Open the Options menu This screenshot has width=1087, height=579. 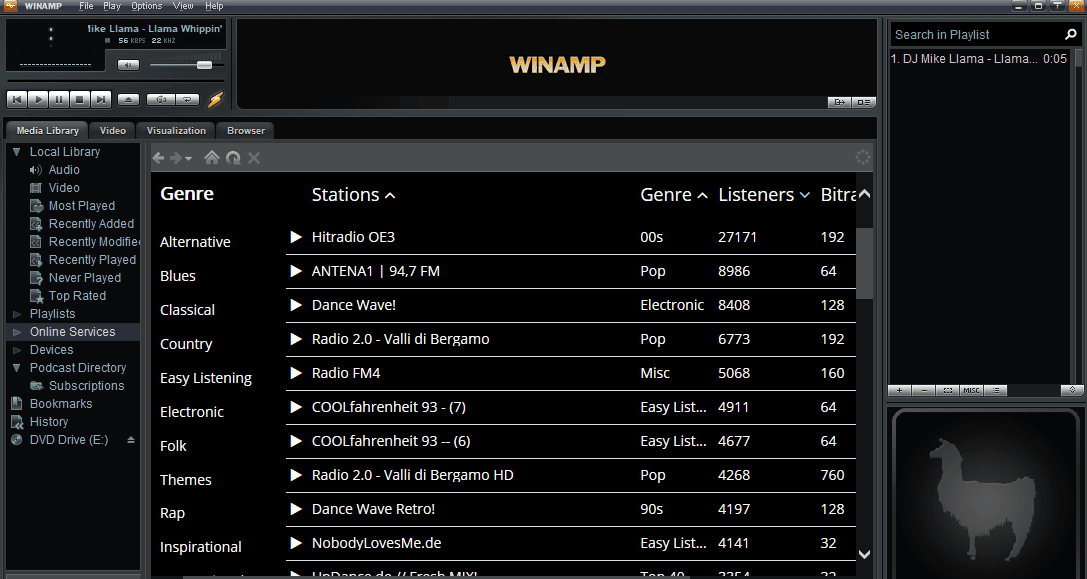146,6
